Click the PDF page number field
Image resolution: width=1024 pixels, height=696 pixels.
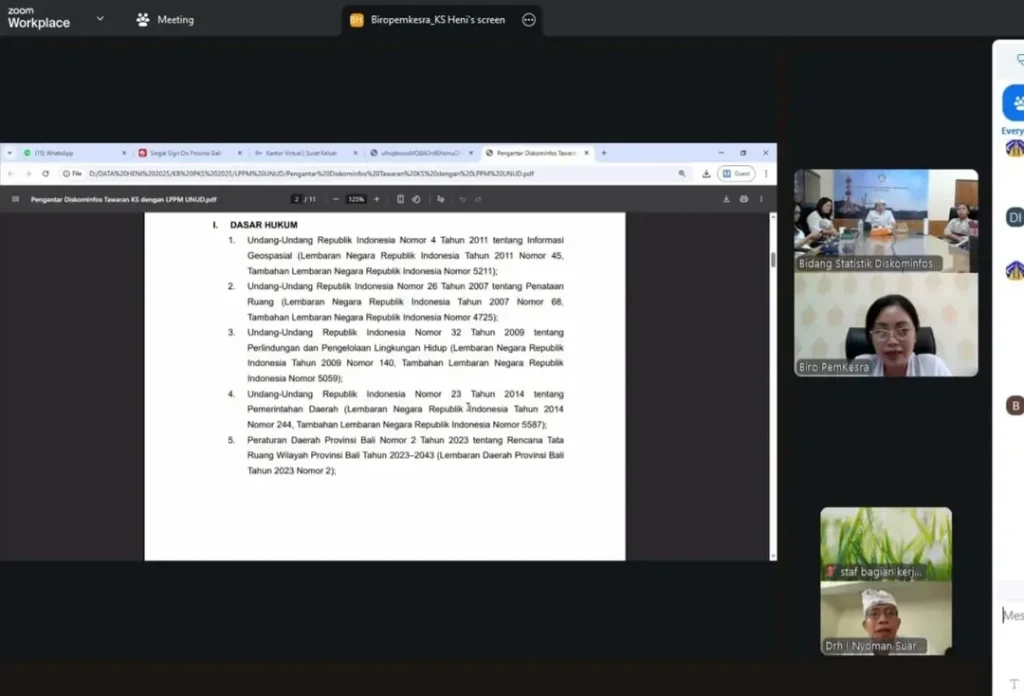pyautogui.click(x=296, y=199)
